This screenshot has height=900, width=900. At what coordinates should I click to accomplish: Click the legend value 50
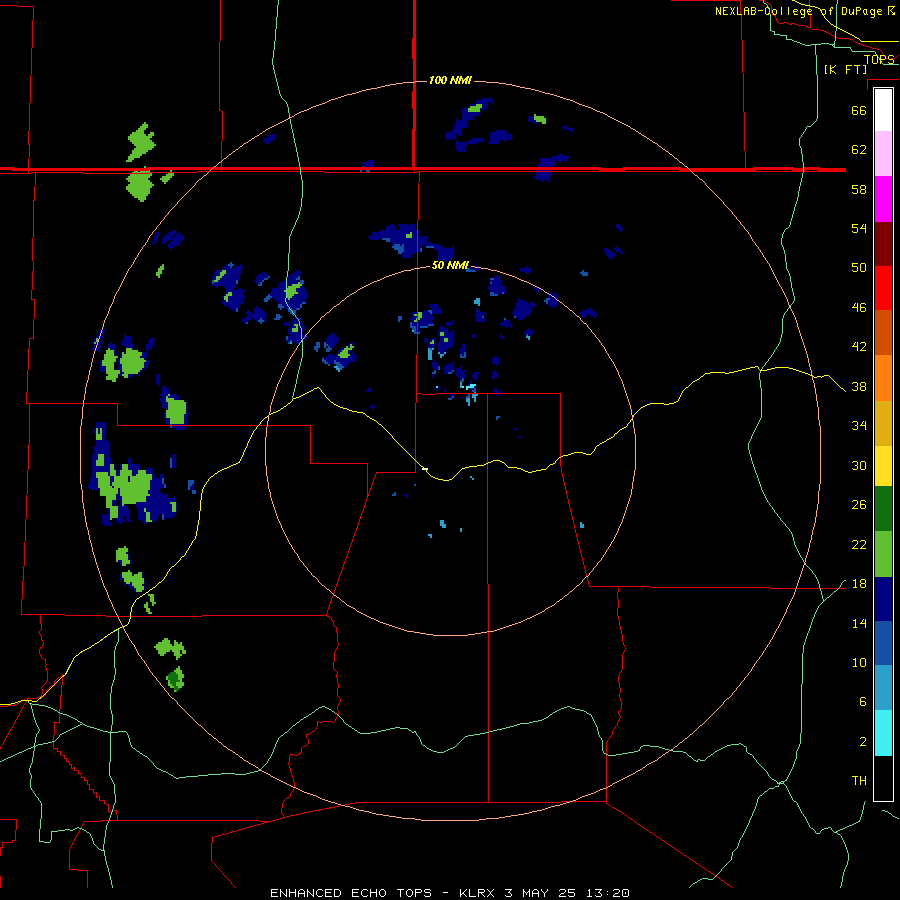(859, 267)
